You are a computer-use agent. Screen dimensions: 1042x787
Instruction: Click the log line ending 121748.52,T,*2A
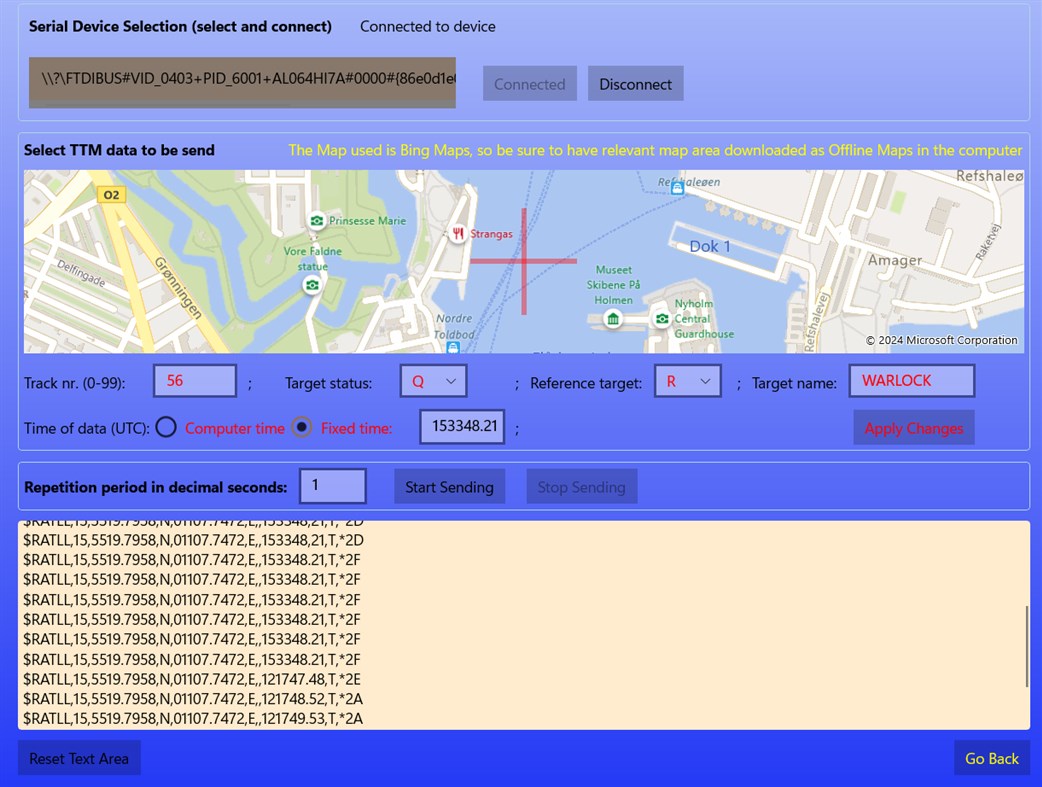click(193, 699)
